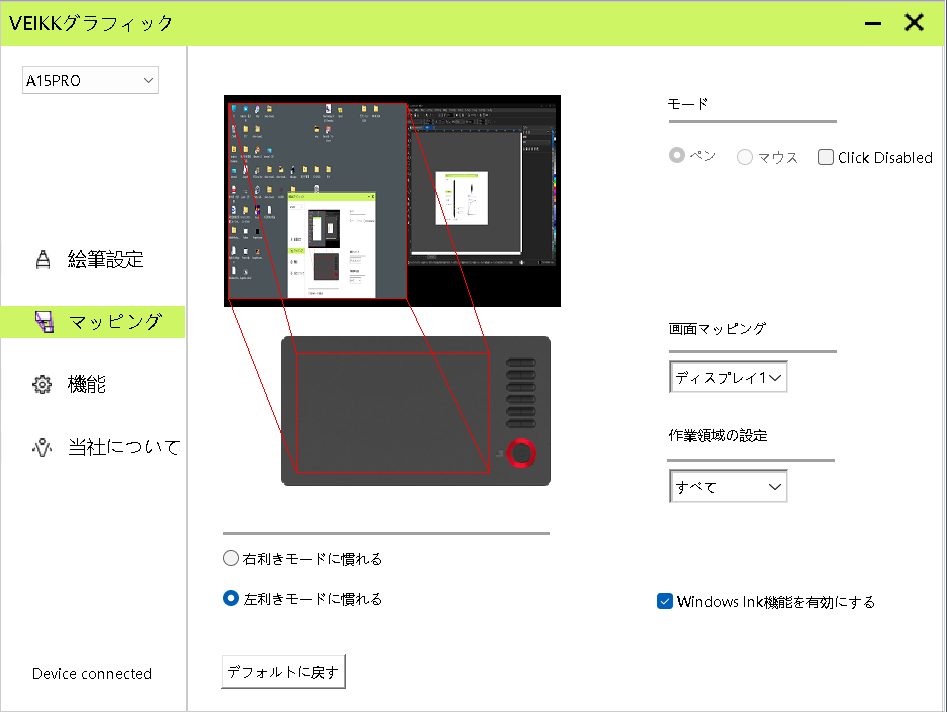The height and width of the screenshot is (712, 947).
Task: Open the 当社について page
Action: pyautogui.click(x=123, y=447)
